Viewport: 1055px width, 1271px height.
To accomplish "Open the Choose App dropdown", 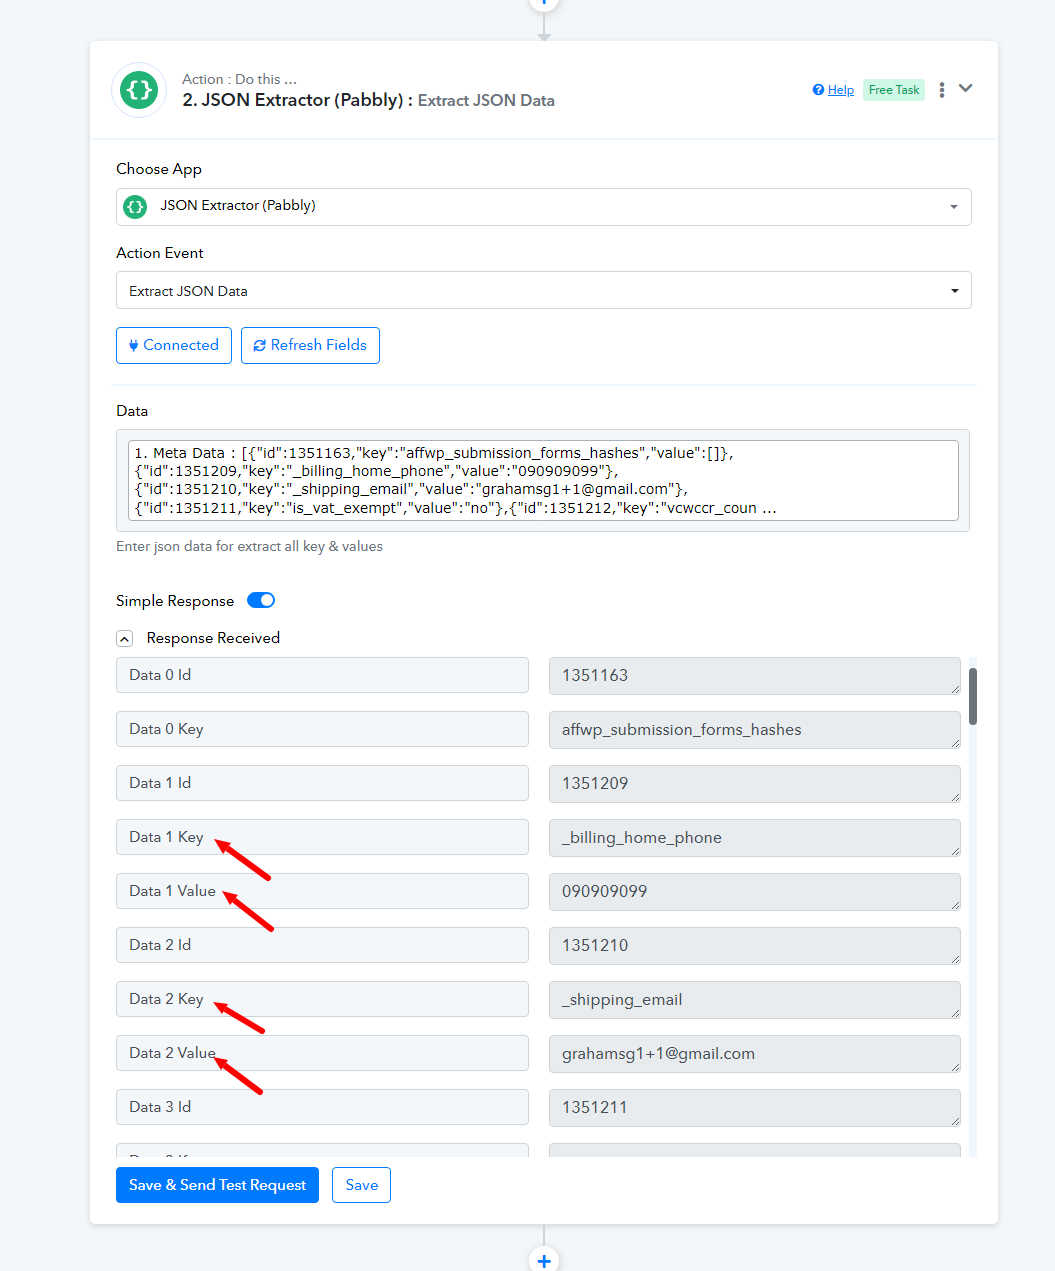I will (544, 207).
